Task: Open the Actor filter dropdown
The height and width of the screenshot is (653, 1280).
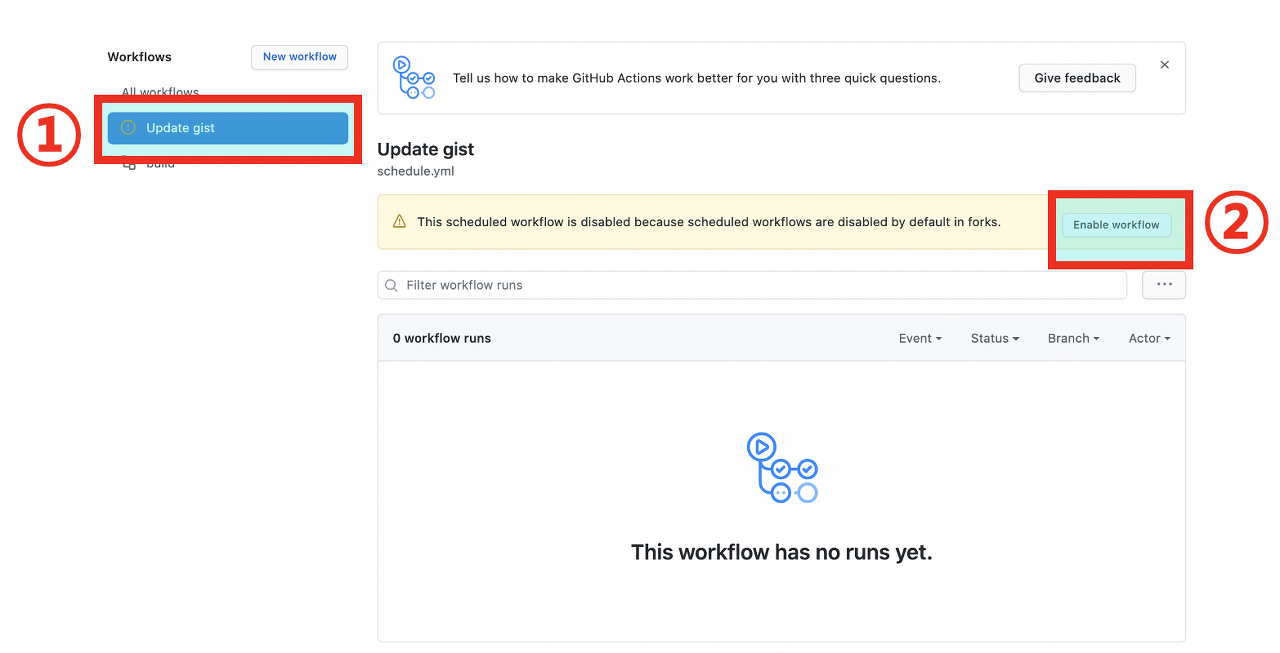Action: 1149,339
